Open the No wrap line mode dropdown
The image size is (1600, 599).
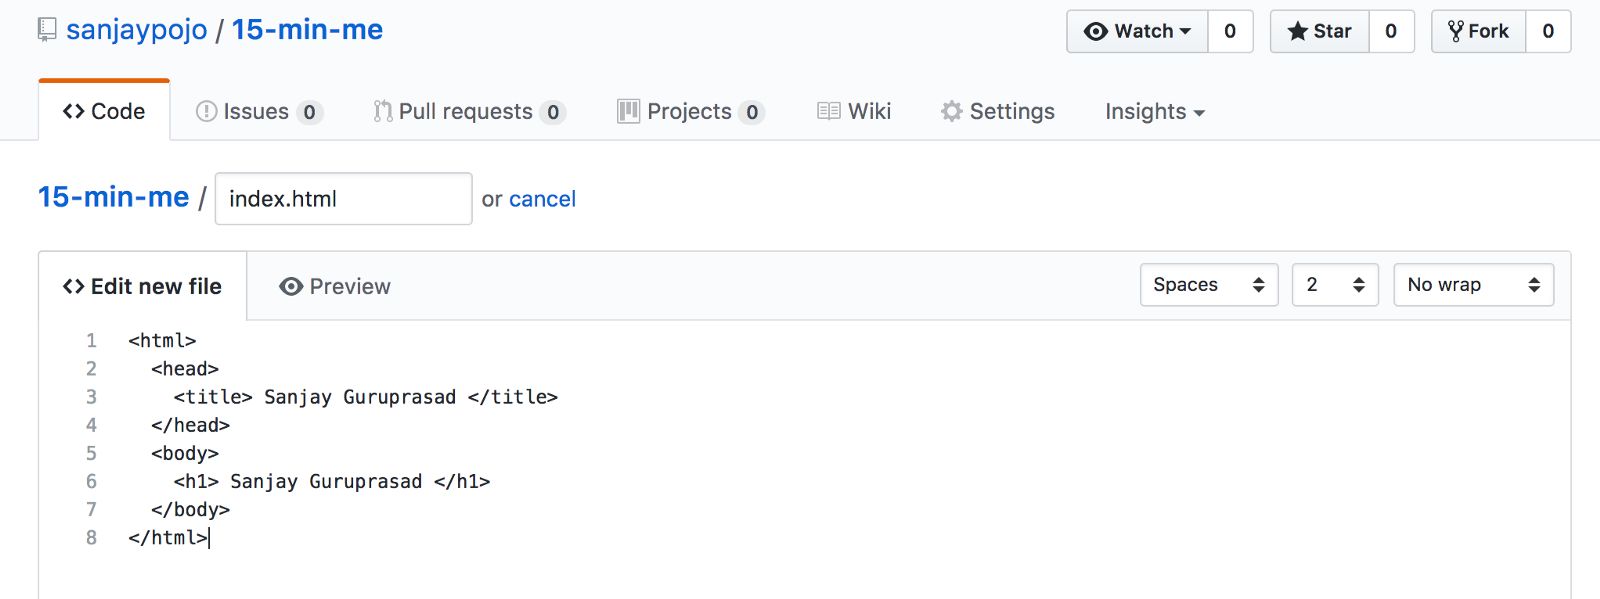coord(1473,285)
